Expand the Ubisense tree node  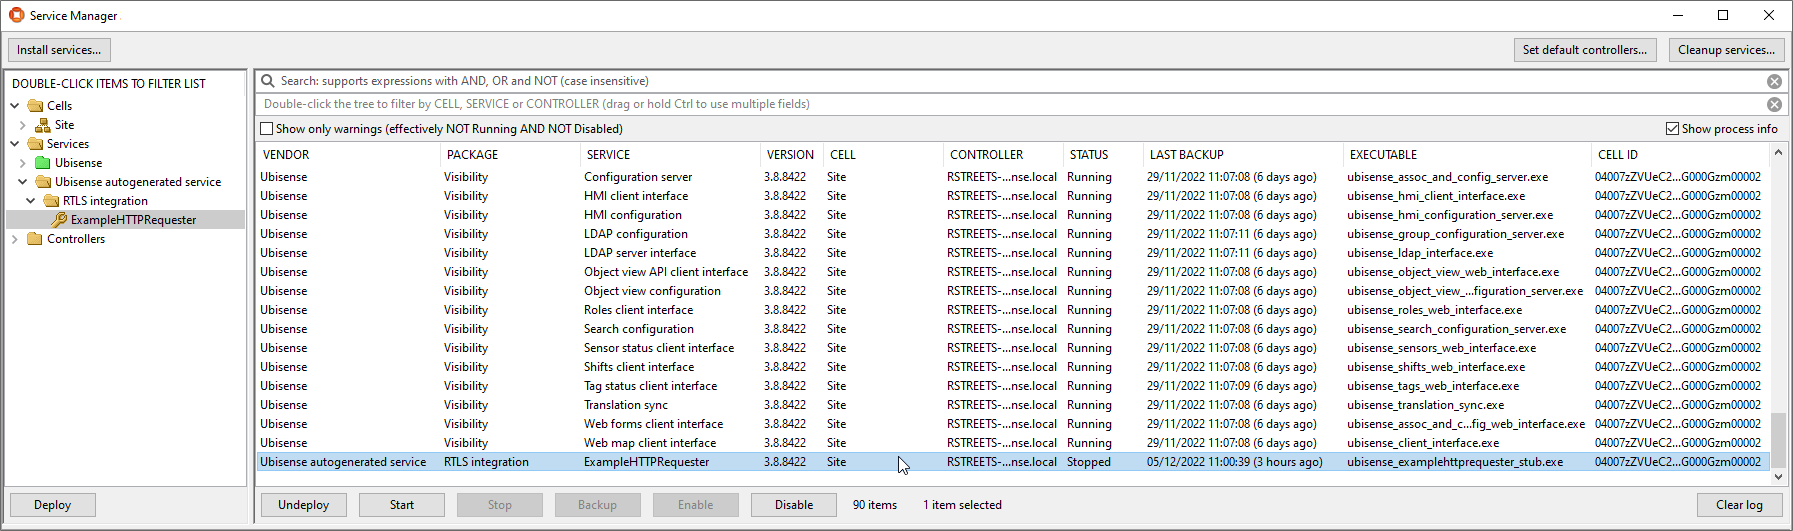[23, 163]
